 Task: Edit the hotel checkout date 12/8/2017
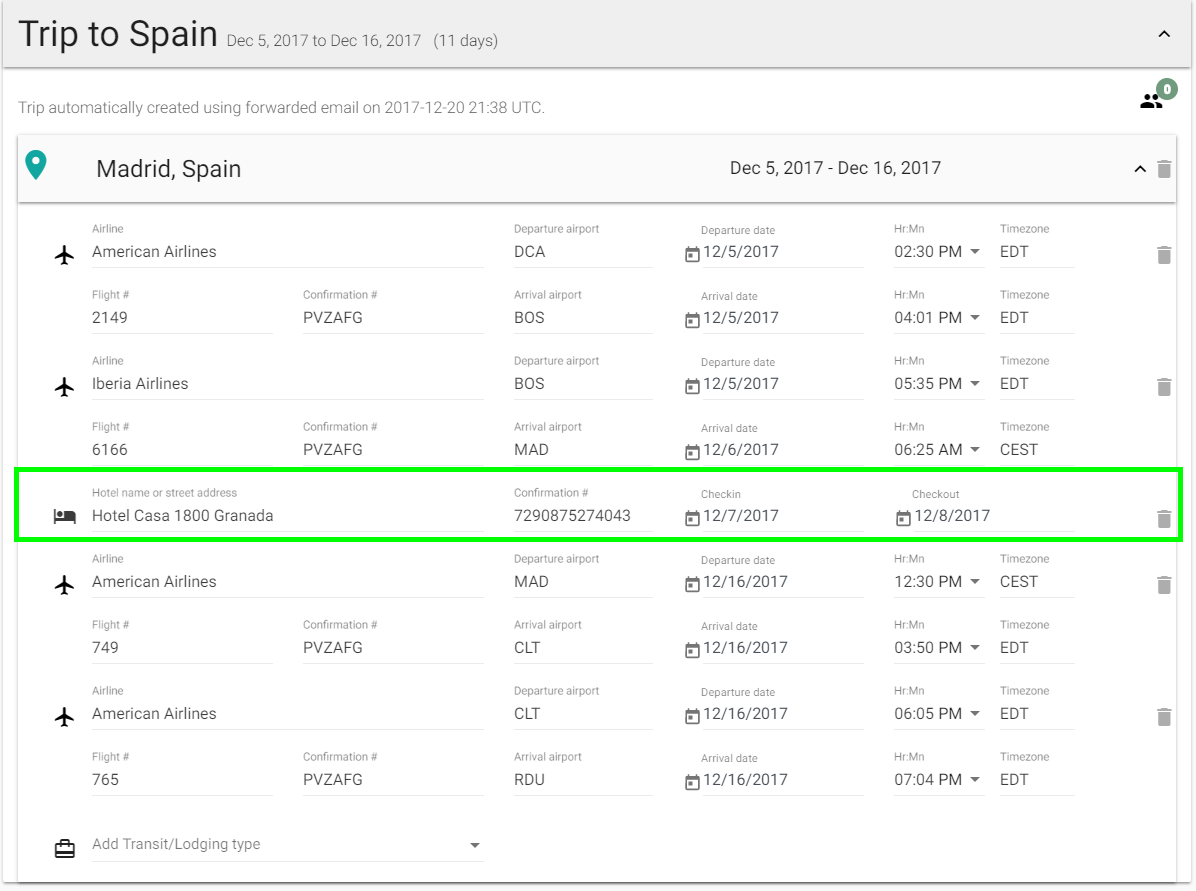(993, 516)
